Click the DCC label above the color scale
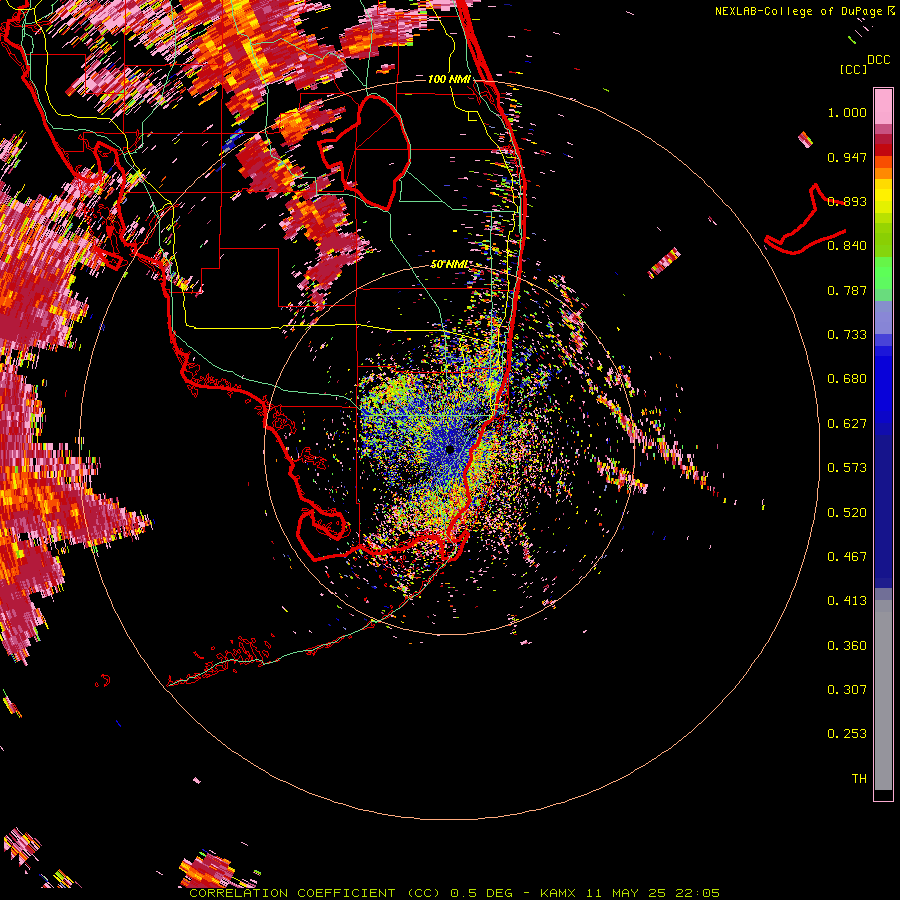This screenshot has height=900, width=900. (878, 60)
